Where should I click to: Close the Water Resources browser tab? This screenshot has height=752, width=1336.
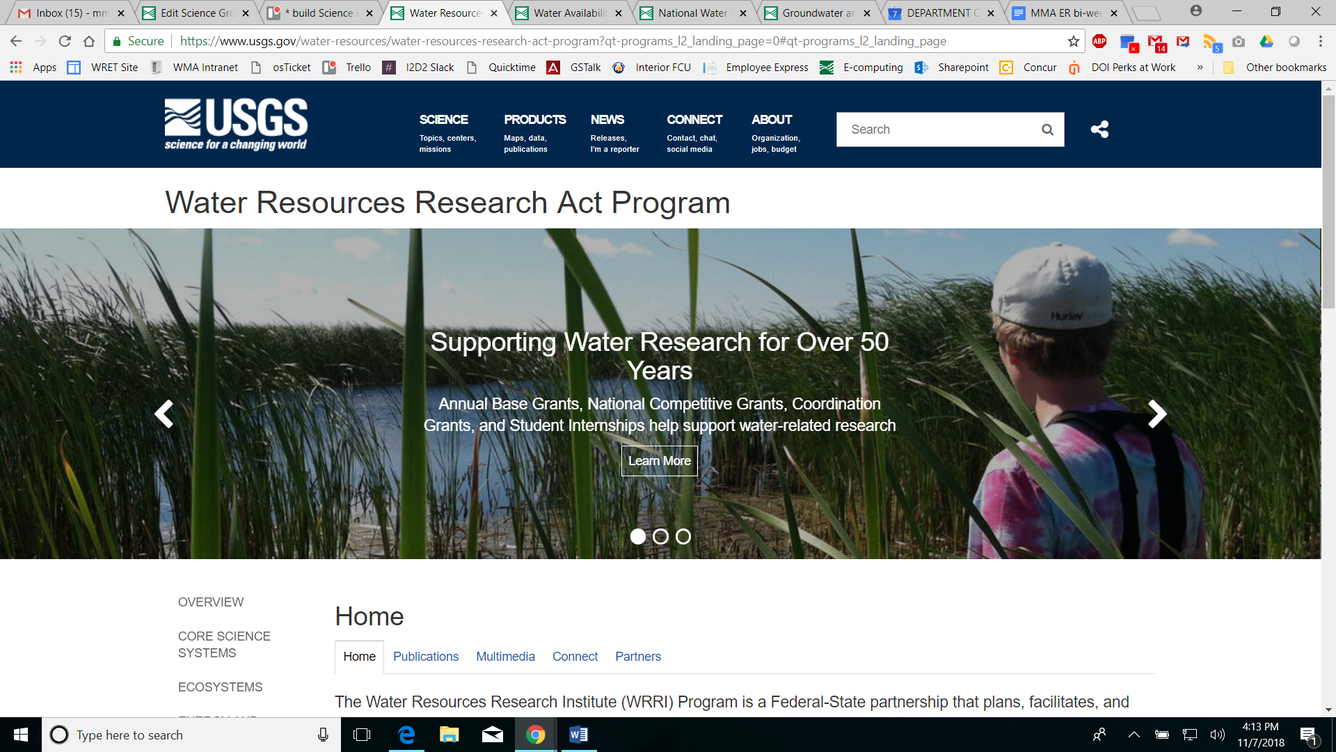tap(494, 13)
